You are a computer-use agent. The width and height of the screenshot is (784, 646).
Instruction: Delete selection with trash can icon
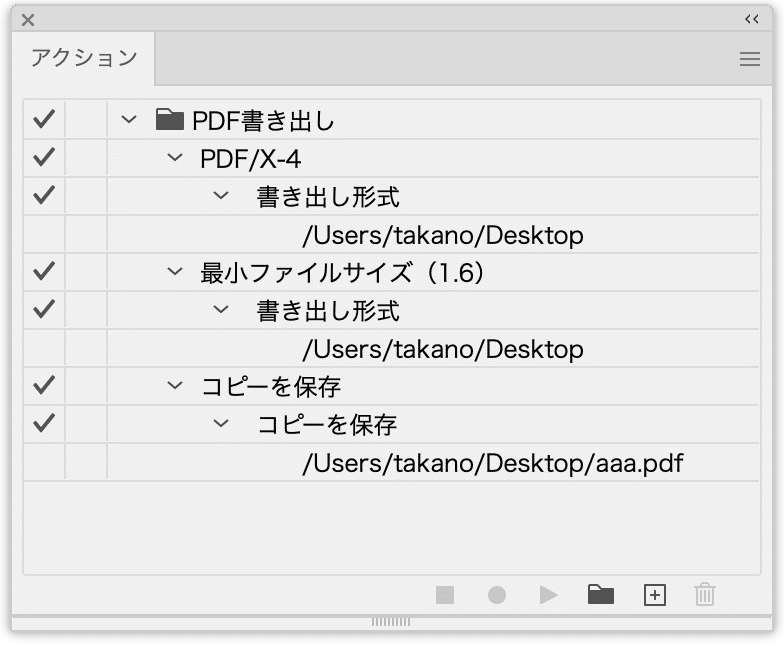click(x=705, y=594)
